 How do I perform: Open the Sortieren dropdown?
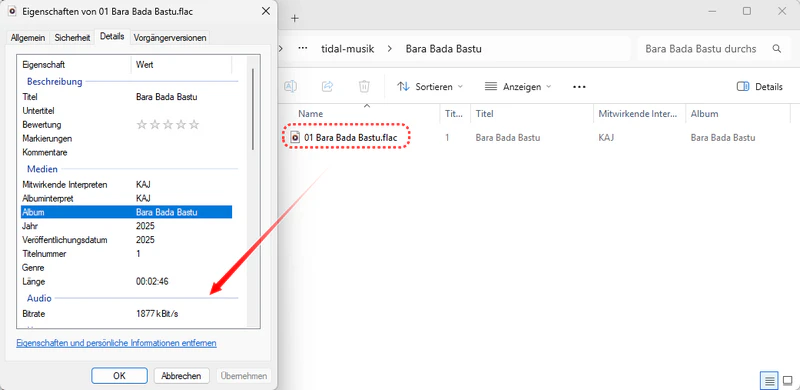coord(430,87)
